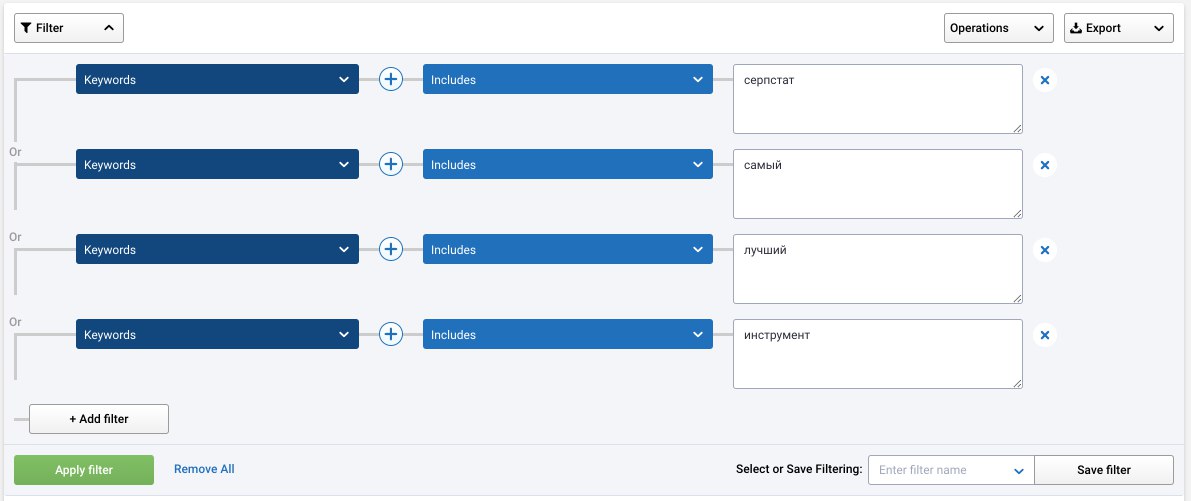Viewport: 1191px width, 501px height.
Task: Click the Remove All link
Action: click(x=204, y=469)
